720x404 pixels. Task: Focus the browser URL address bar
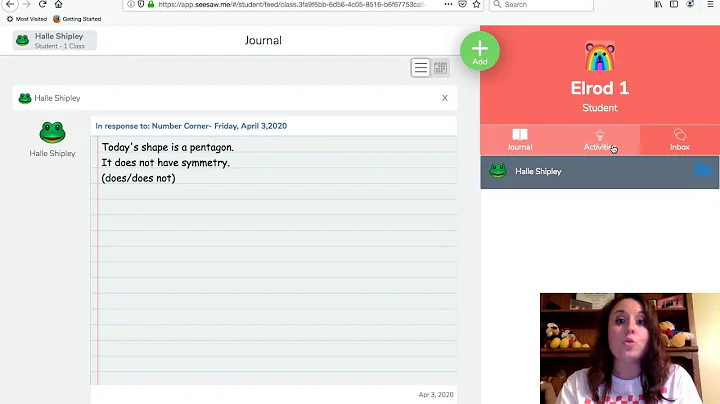pyautogui.click(x=292, y=4)
